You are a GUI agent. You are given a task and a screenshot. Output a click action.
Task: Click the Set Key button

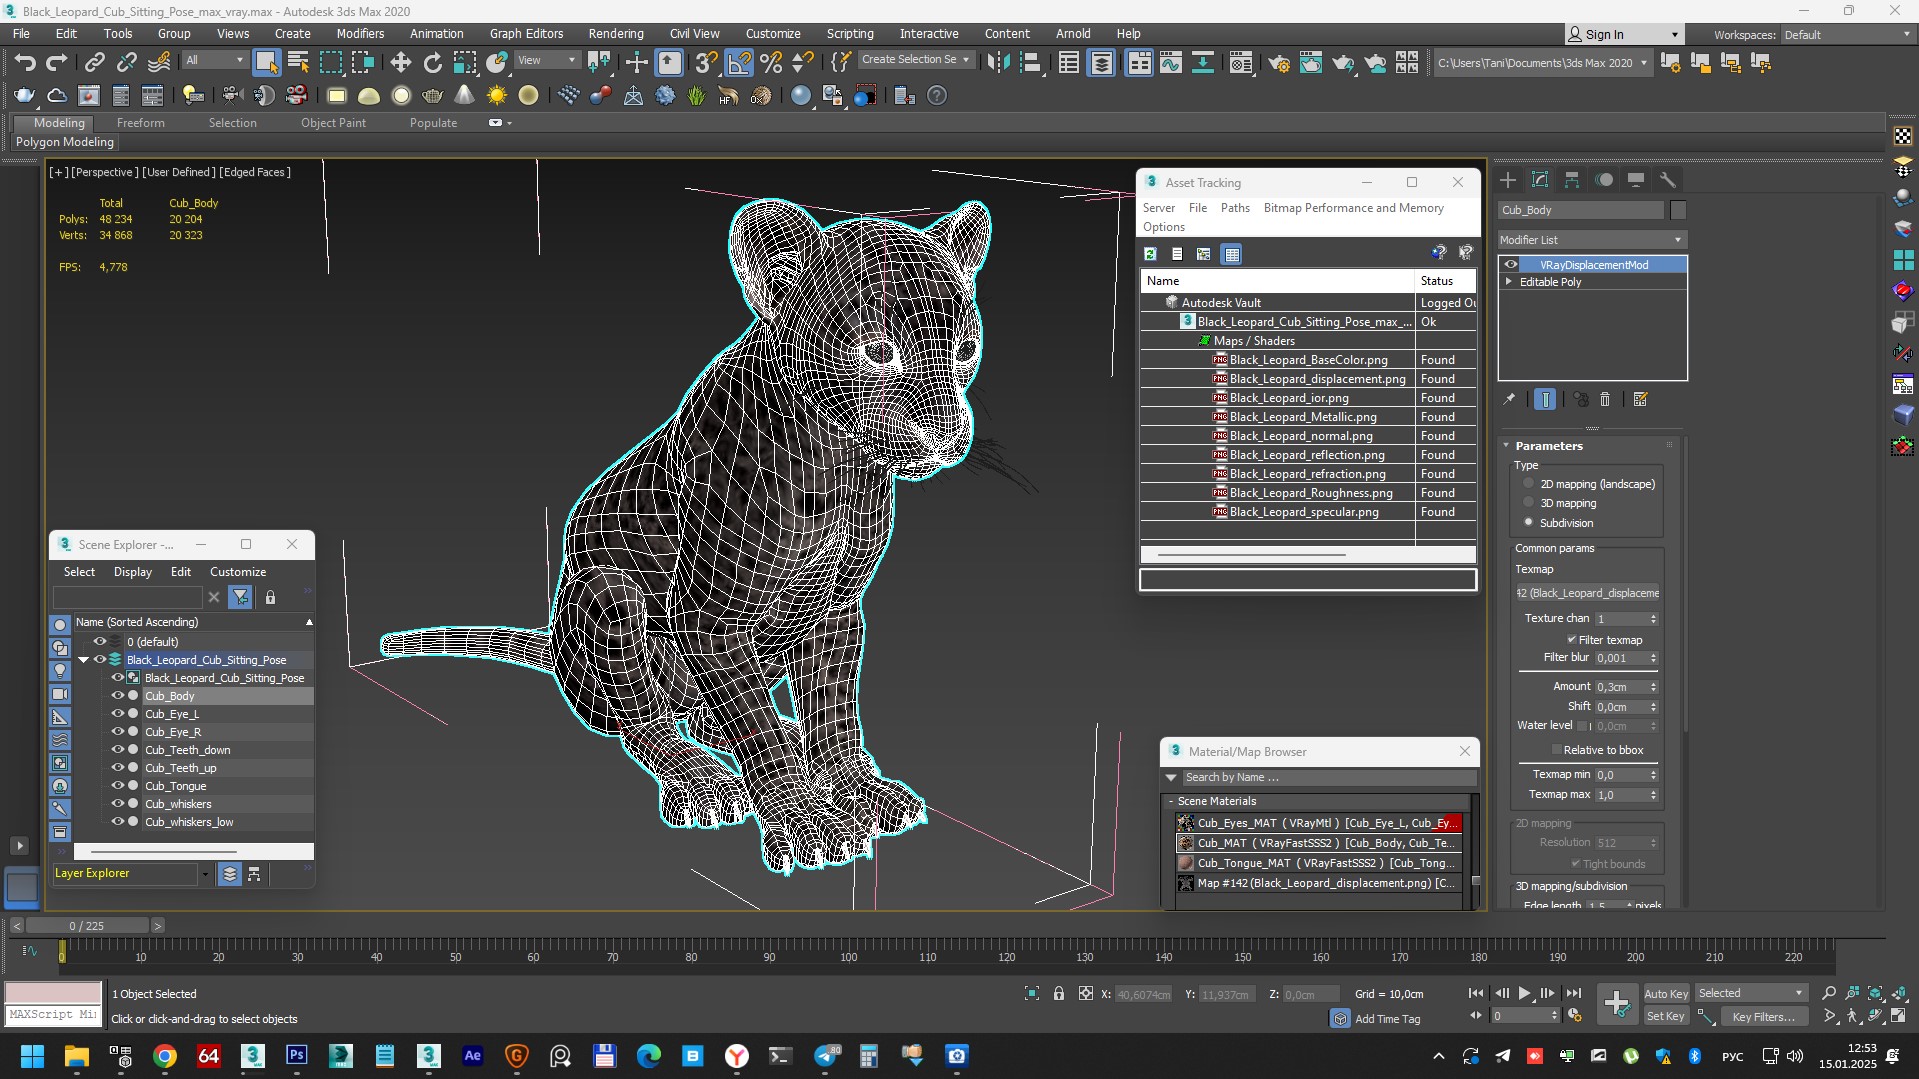click(1666, 1016)
